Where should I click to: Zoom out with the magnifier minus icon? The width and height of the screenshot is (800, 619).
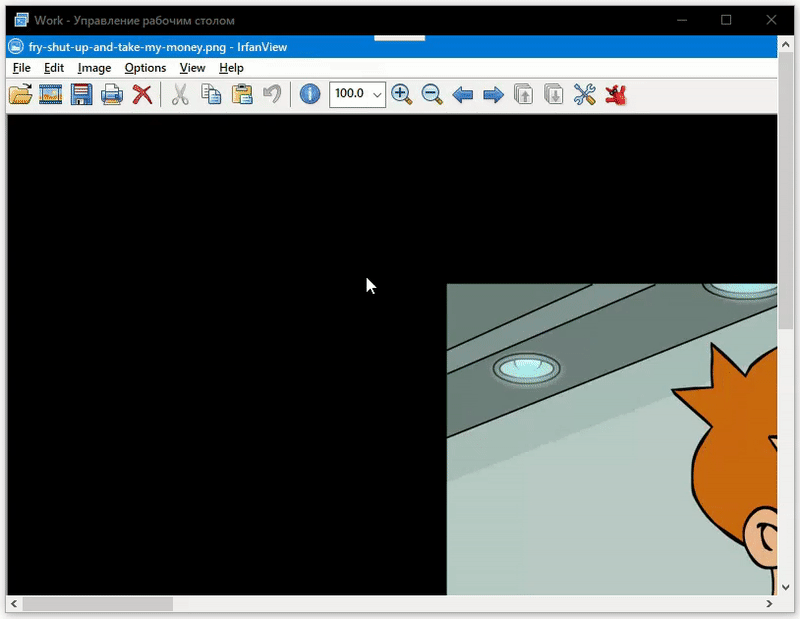click(432, 94)
